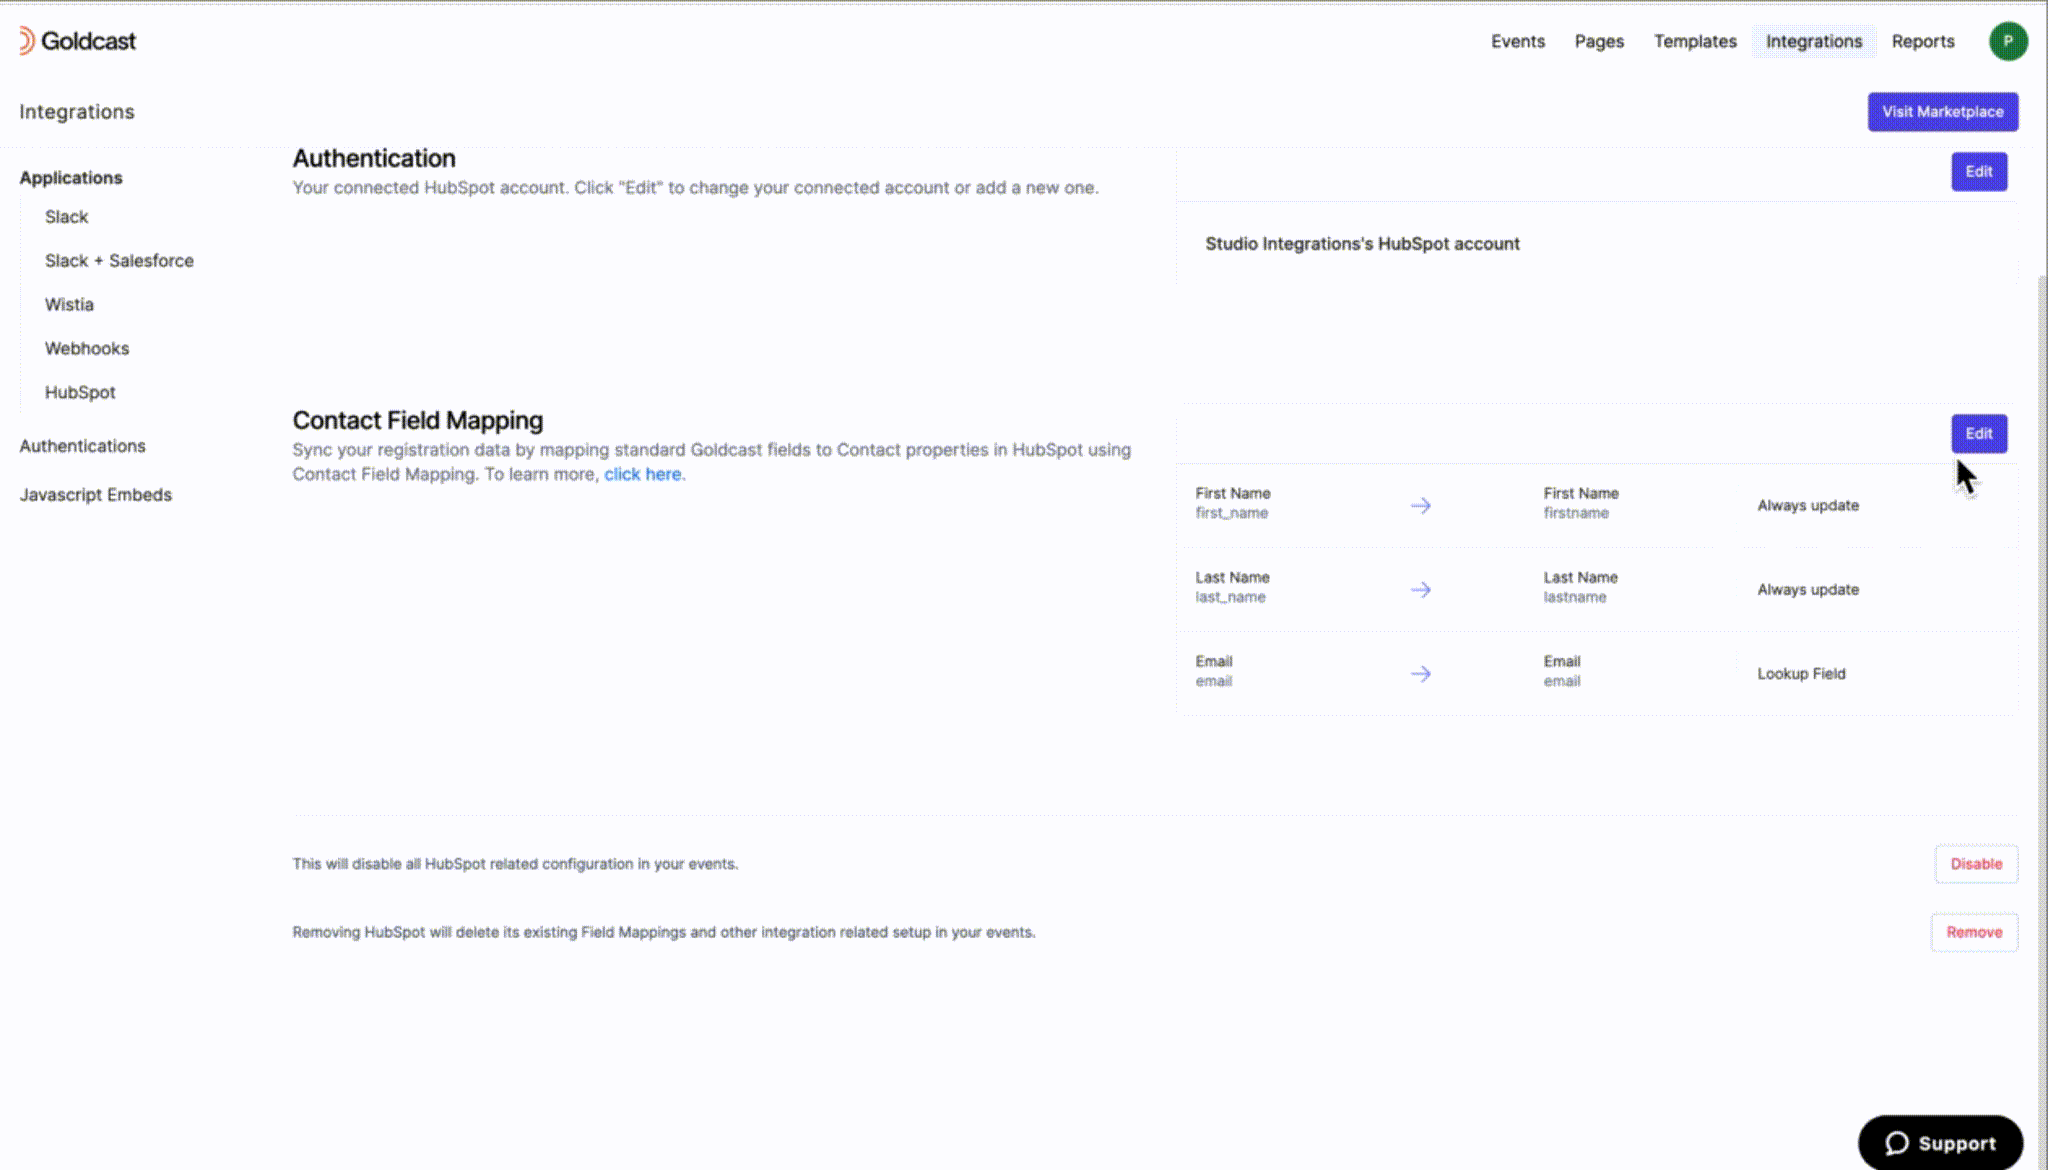
Task: Click the Authentication heading
Action: pyautogui.click(x=373, y=158)
